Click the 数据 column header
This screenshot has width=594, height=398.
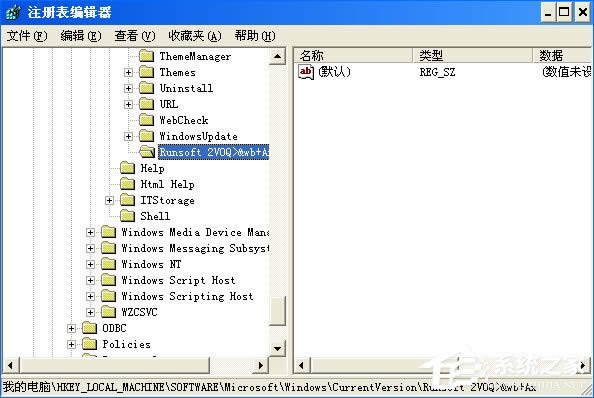coord(563,56)
